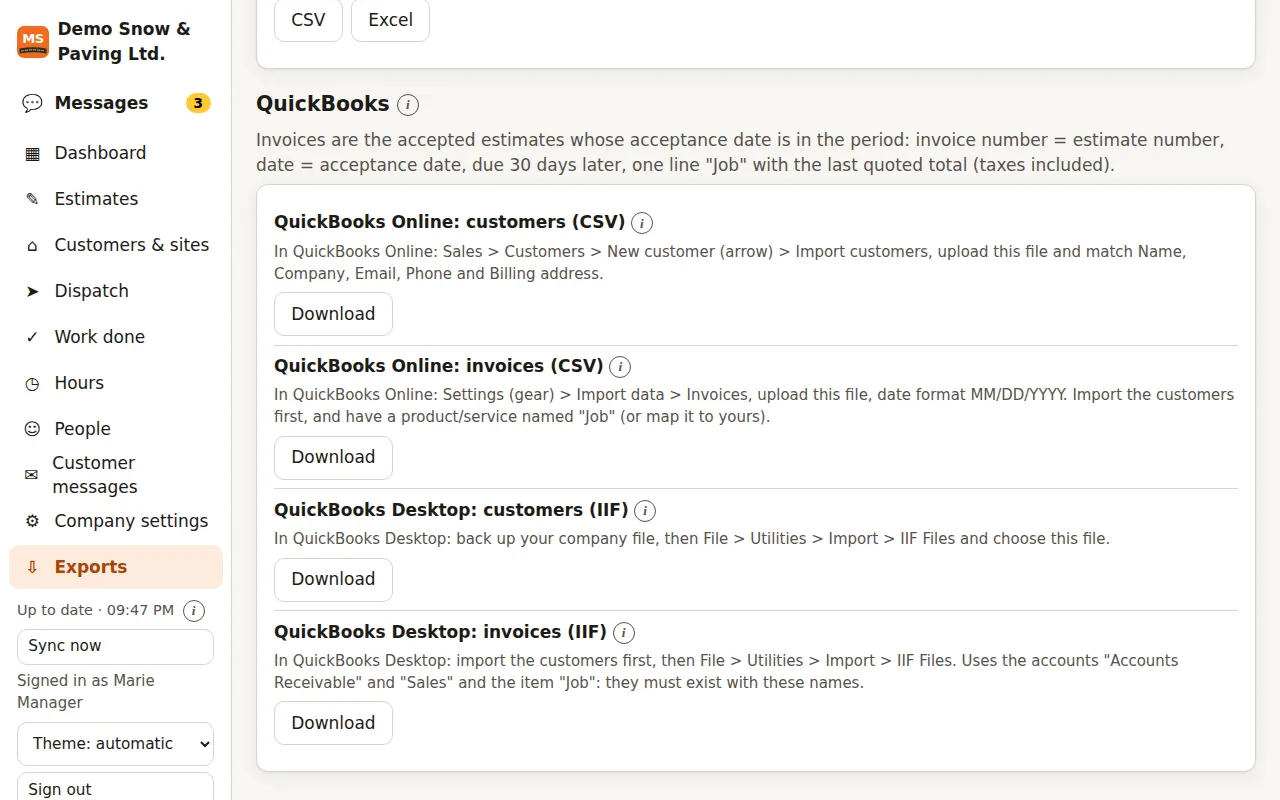
Task: Click the Messages speech bubble icon
Action: [x=32, y=103]
